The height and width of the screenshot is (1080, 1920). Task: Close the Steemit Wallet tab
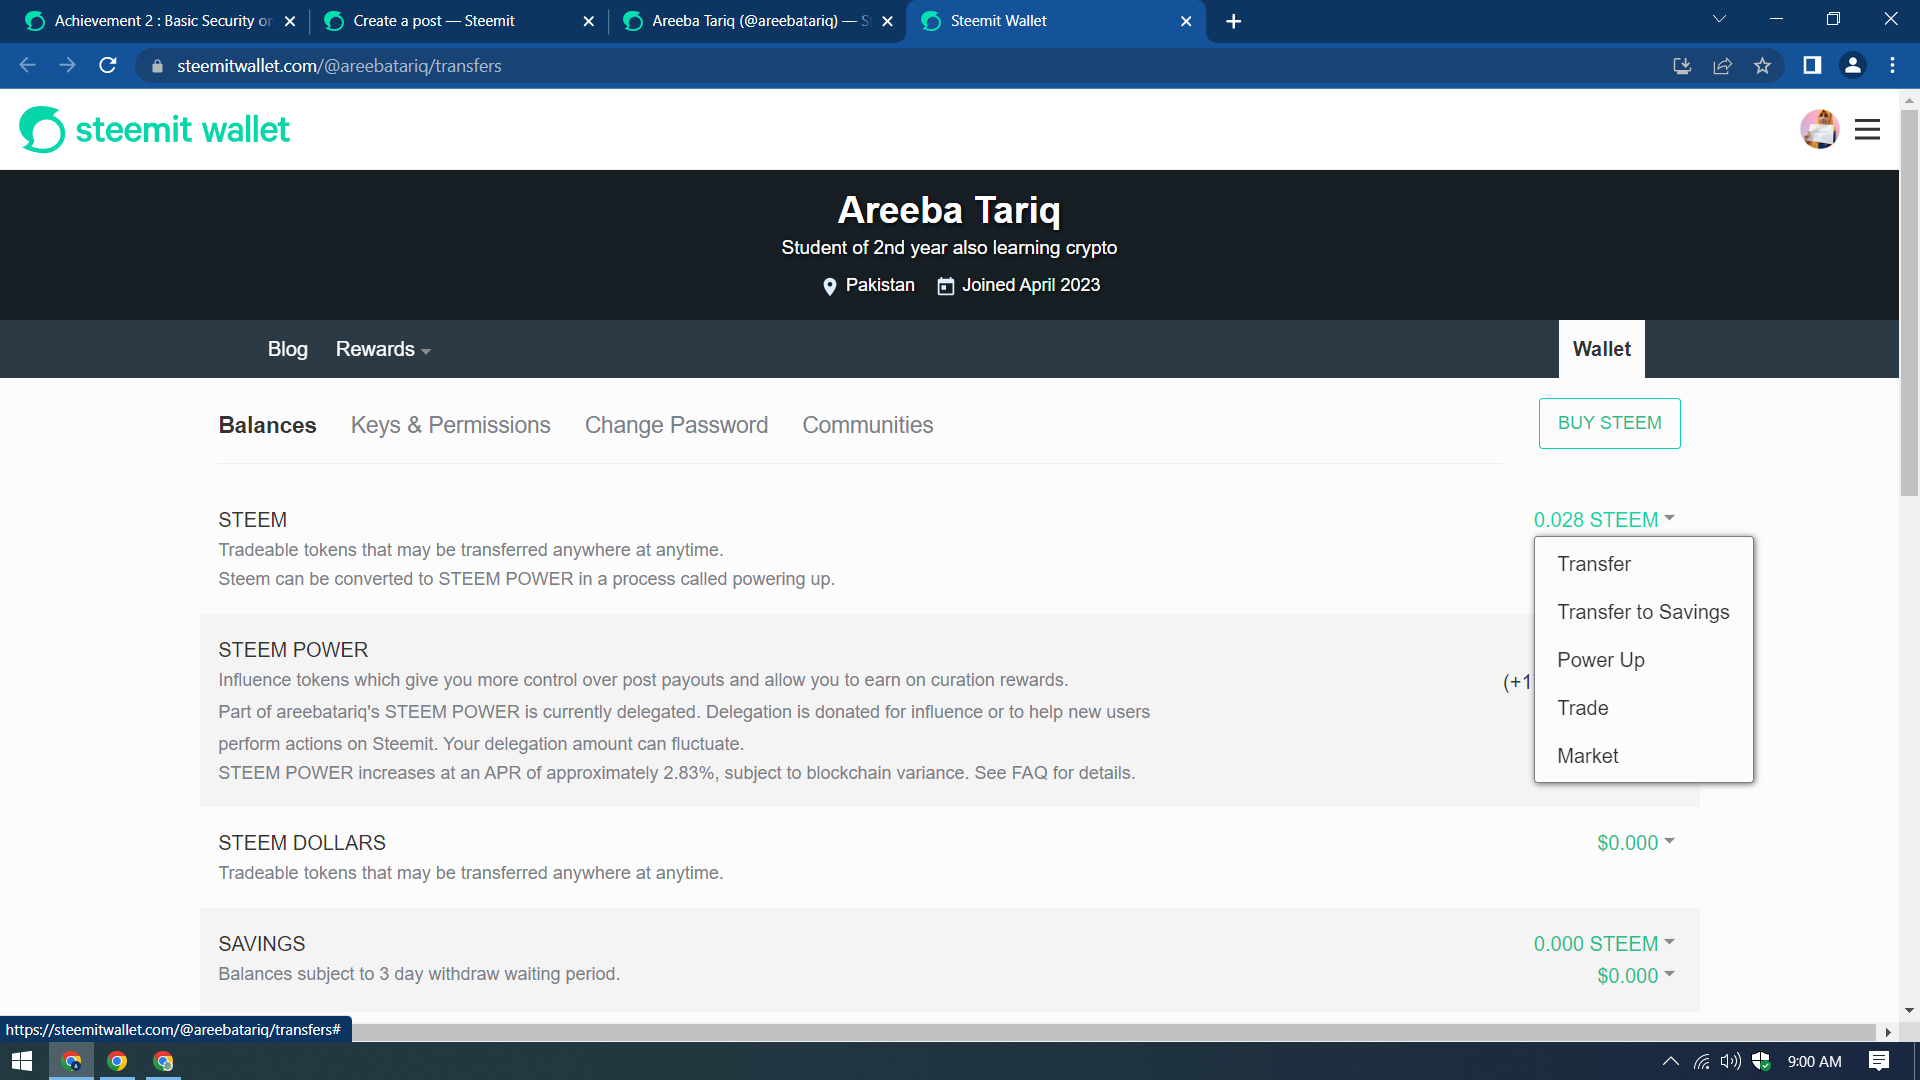click(x=1186, y=21)
